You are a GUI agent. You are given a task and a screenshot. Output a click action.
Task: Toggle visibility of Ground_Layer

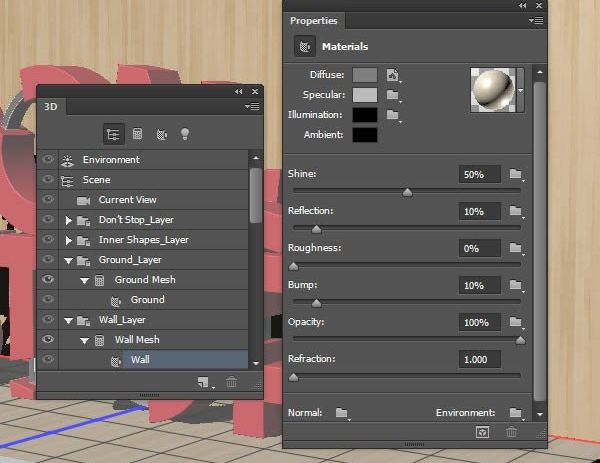pyautogui.click(x=48, y=259)
